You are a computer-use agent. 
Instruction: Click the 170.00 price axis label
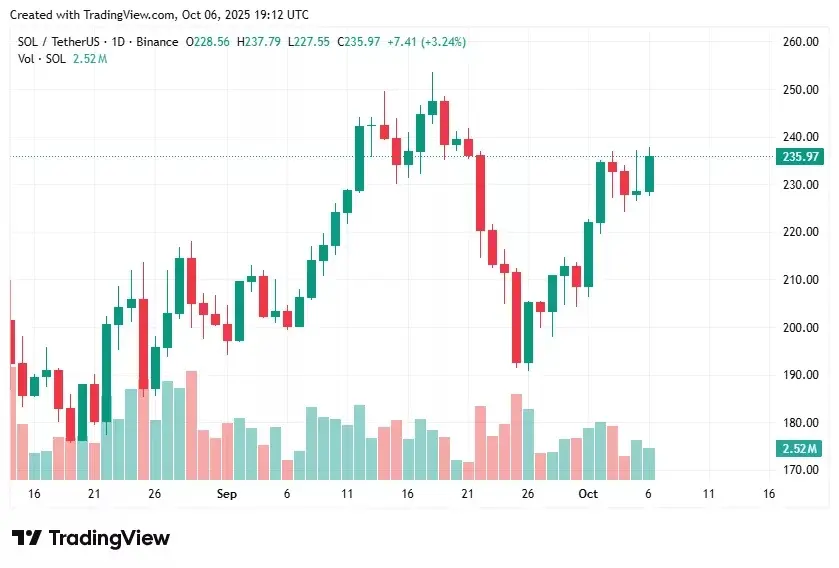800,470
